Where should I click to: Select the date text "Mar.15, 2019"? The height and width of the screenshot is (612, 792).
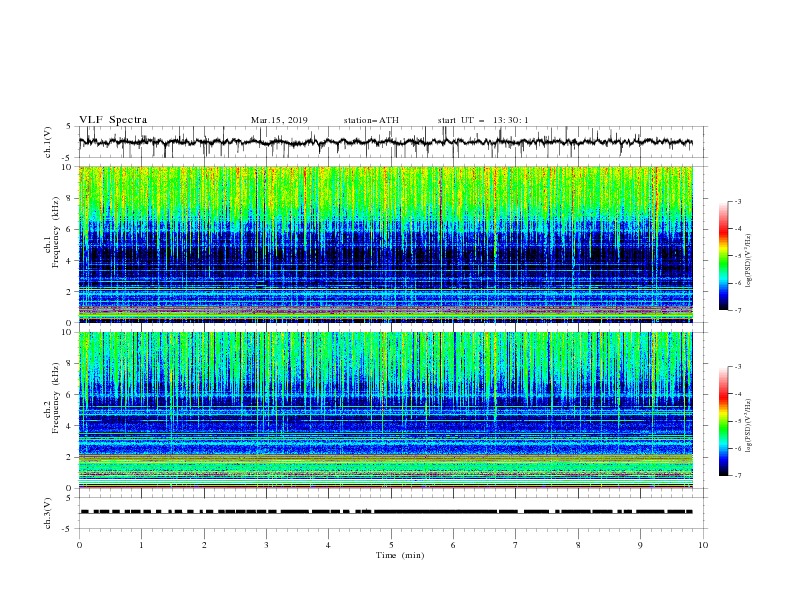pyautogui.click(x=279, y=120)
